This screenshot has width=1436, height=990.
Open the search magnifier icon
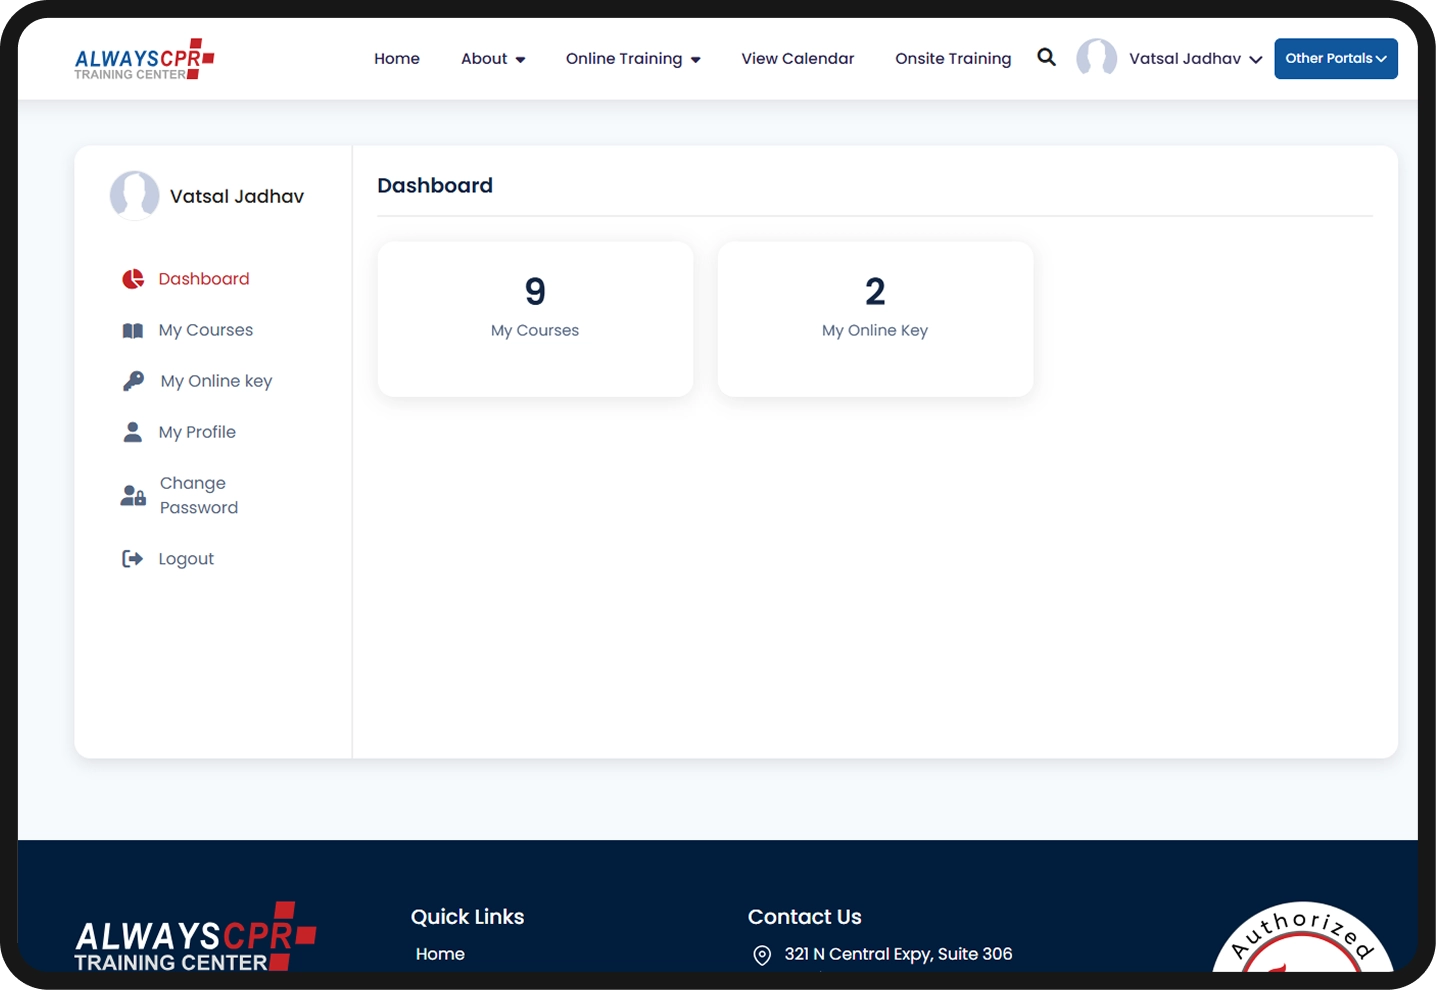tap(1046, 57)
